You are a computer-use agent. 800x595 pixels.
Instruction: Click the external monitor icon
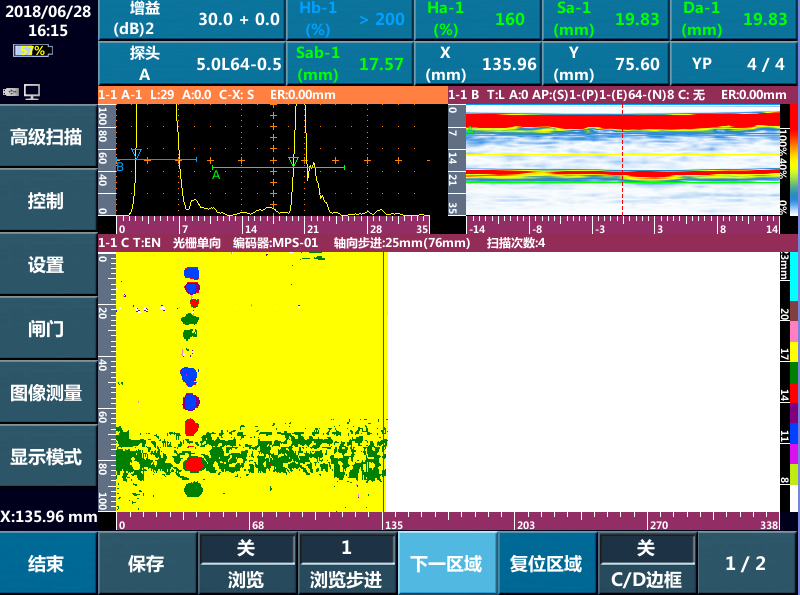(31, 90)
